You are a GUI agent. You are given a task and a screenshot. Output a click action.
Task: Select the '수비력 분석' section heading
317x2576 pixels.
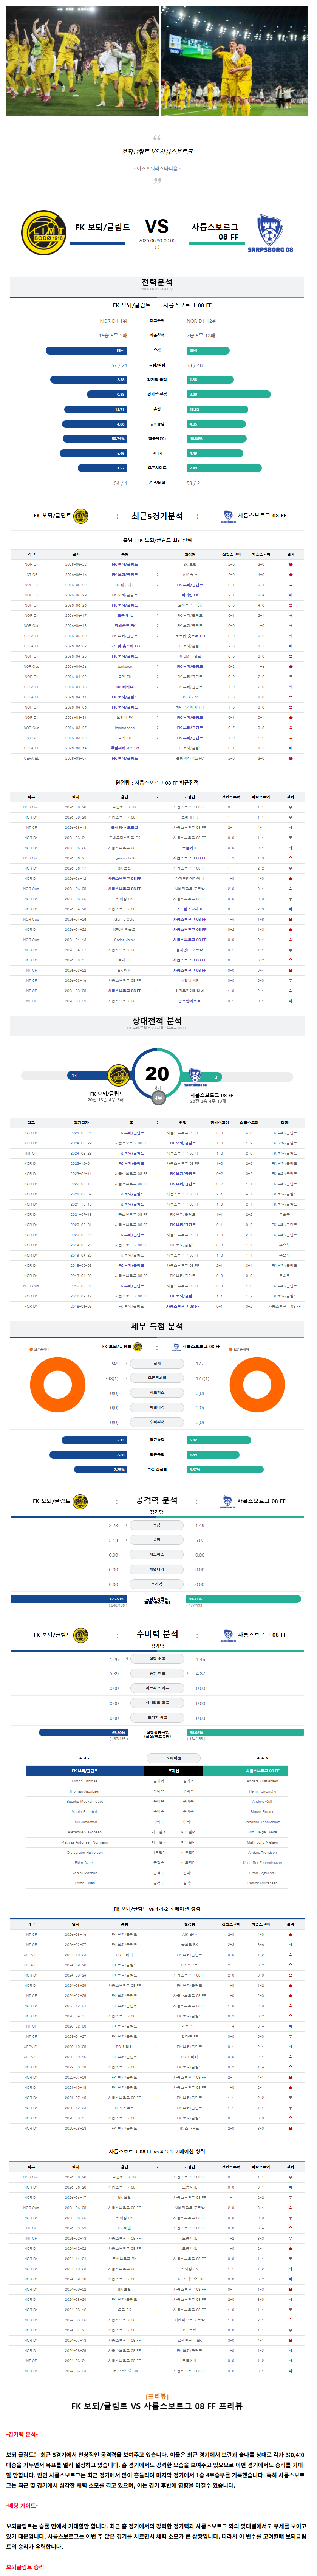click(157, 1634)
